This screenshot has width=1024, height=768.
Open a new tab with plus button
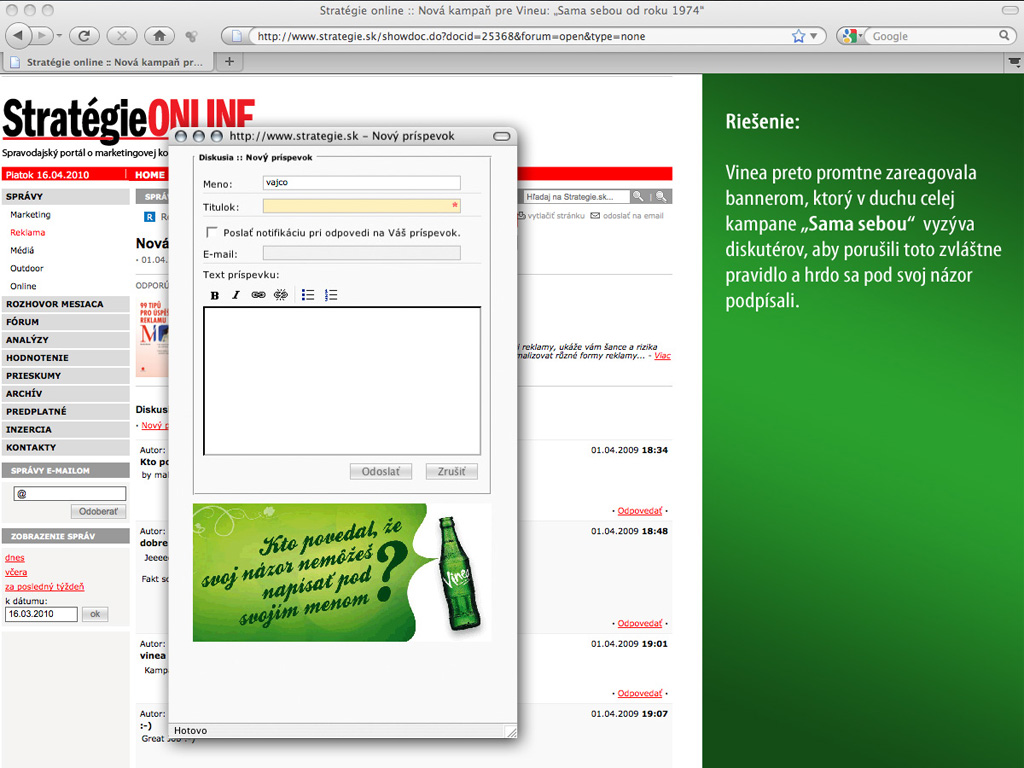coord(229,61)
